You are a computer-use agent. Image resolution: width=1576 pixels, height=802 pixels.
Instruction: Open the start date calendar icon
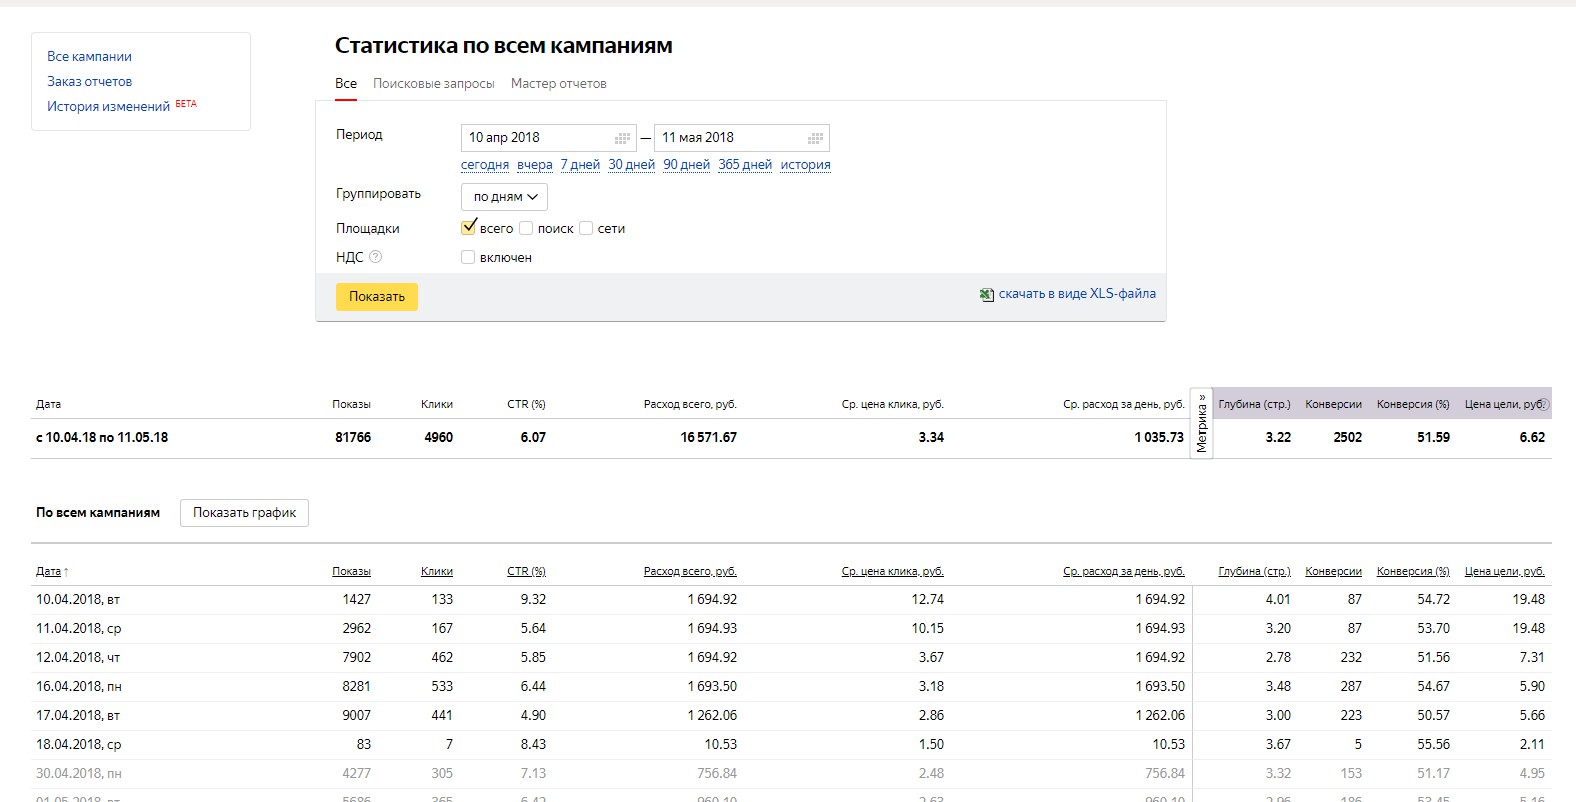[x=622, y=138]
